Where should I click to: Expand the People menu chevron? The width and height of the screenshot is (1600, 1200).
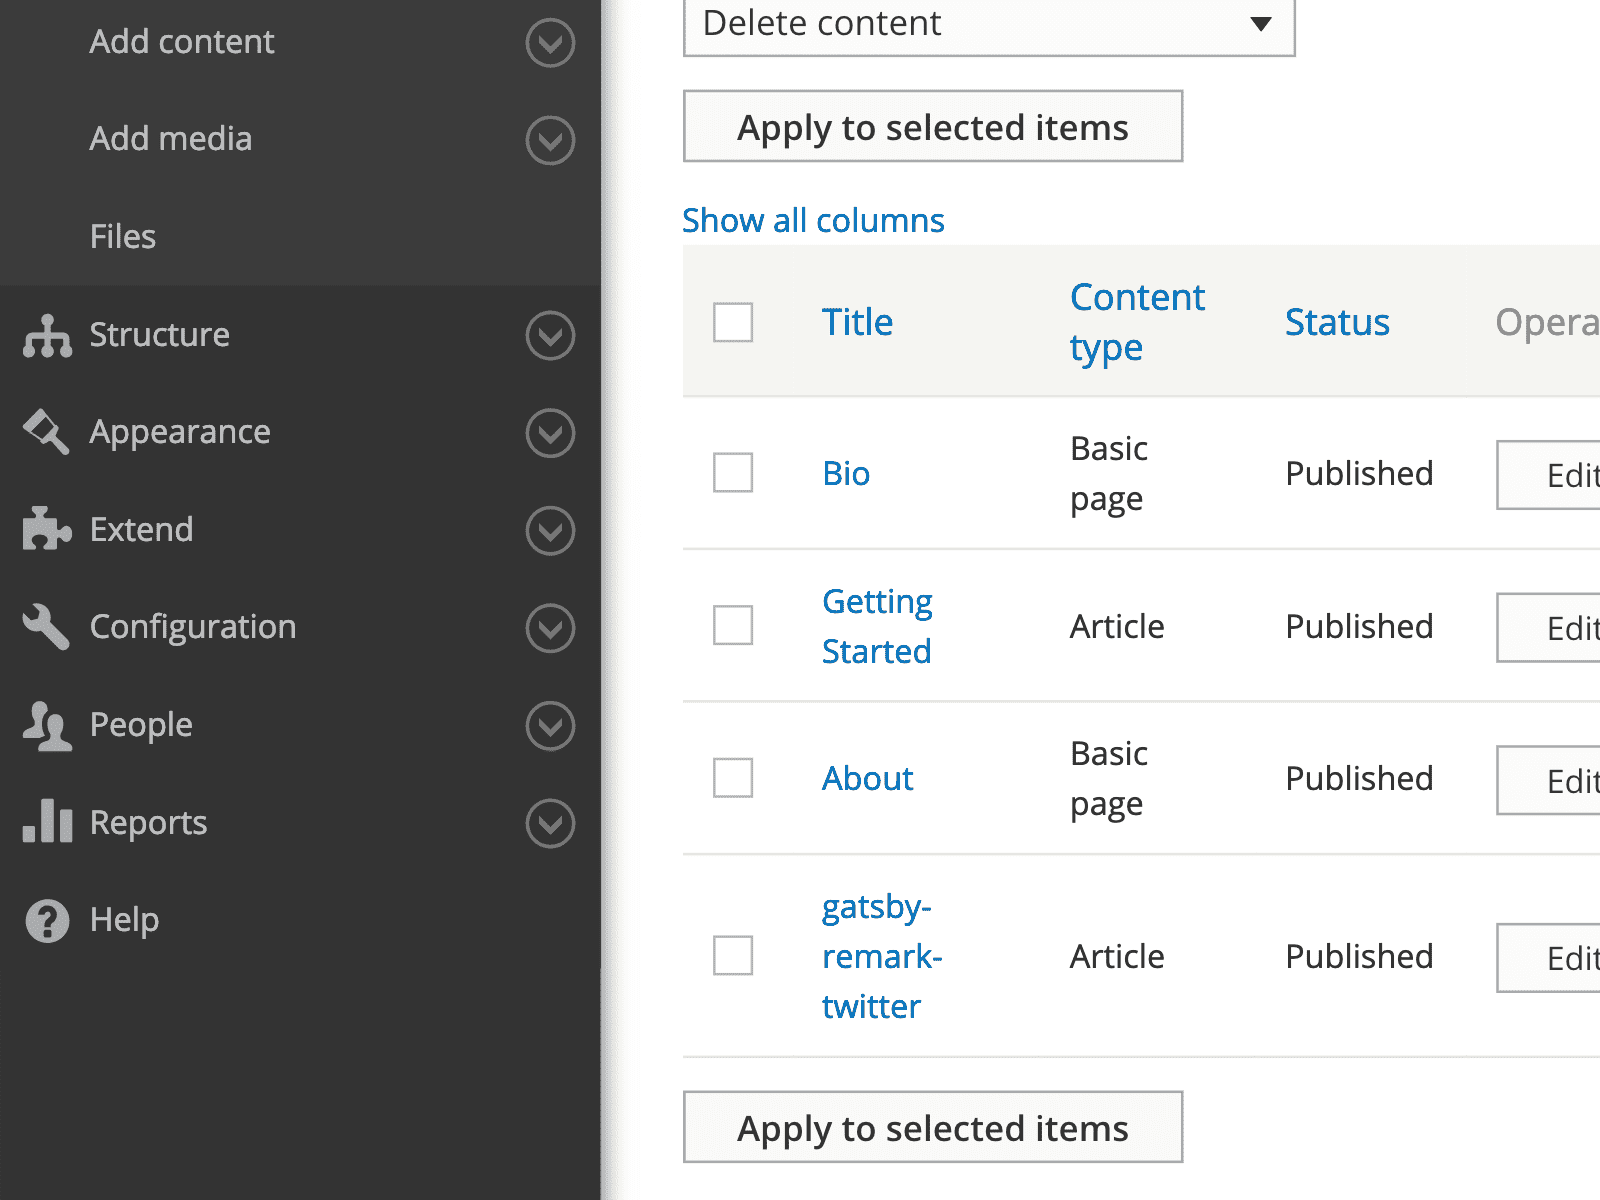tap(550, 725)
